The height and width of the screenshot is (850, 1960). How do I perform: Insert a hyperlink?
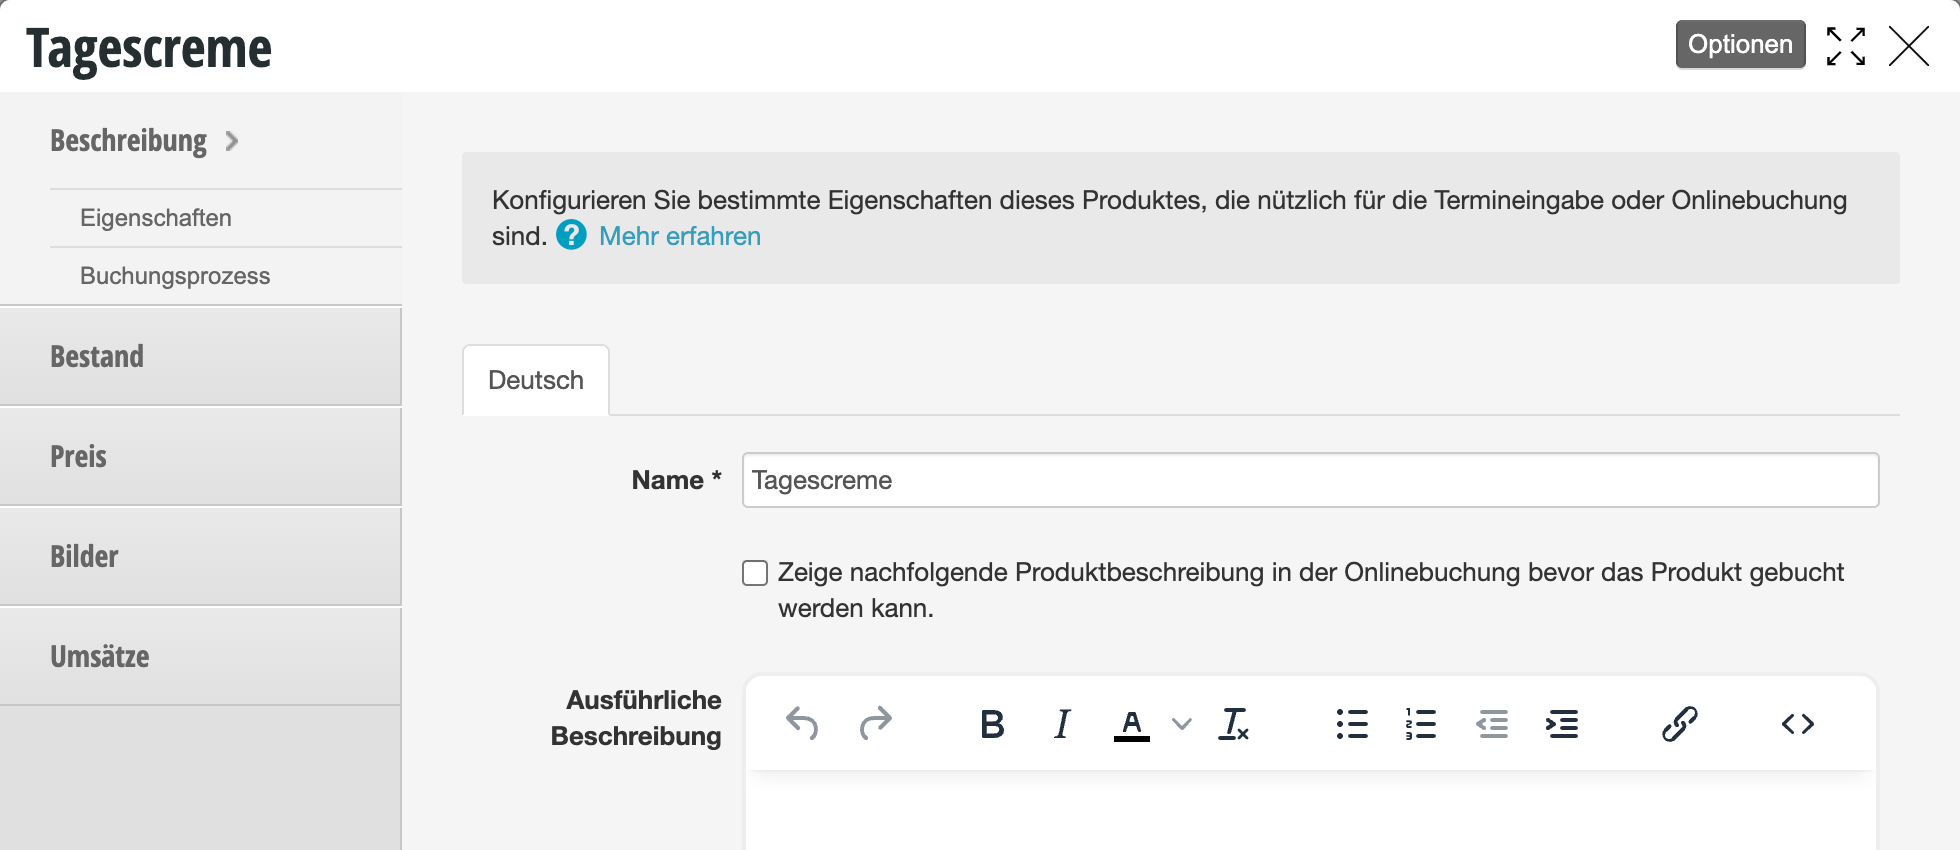1680,723
